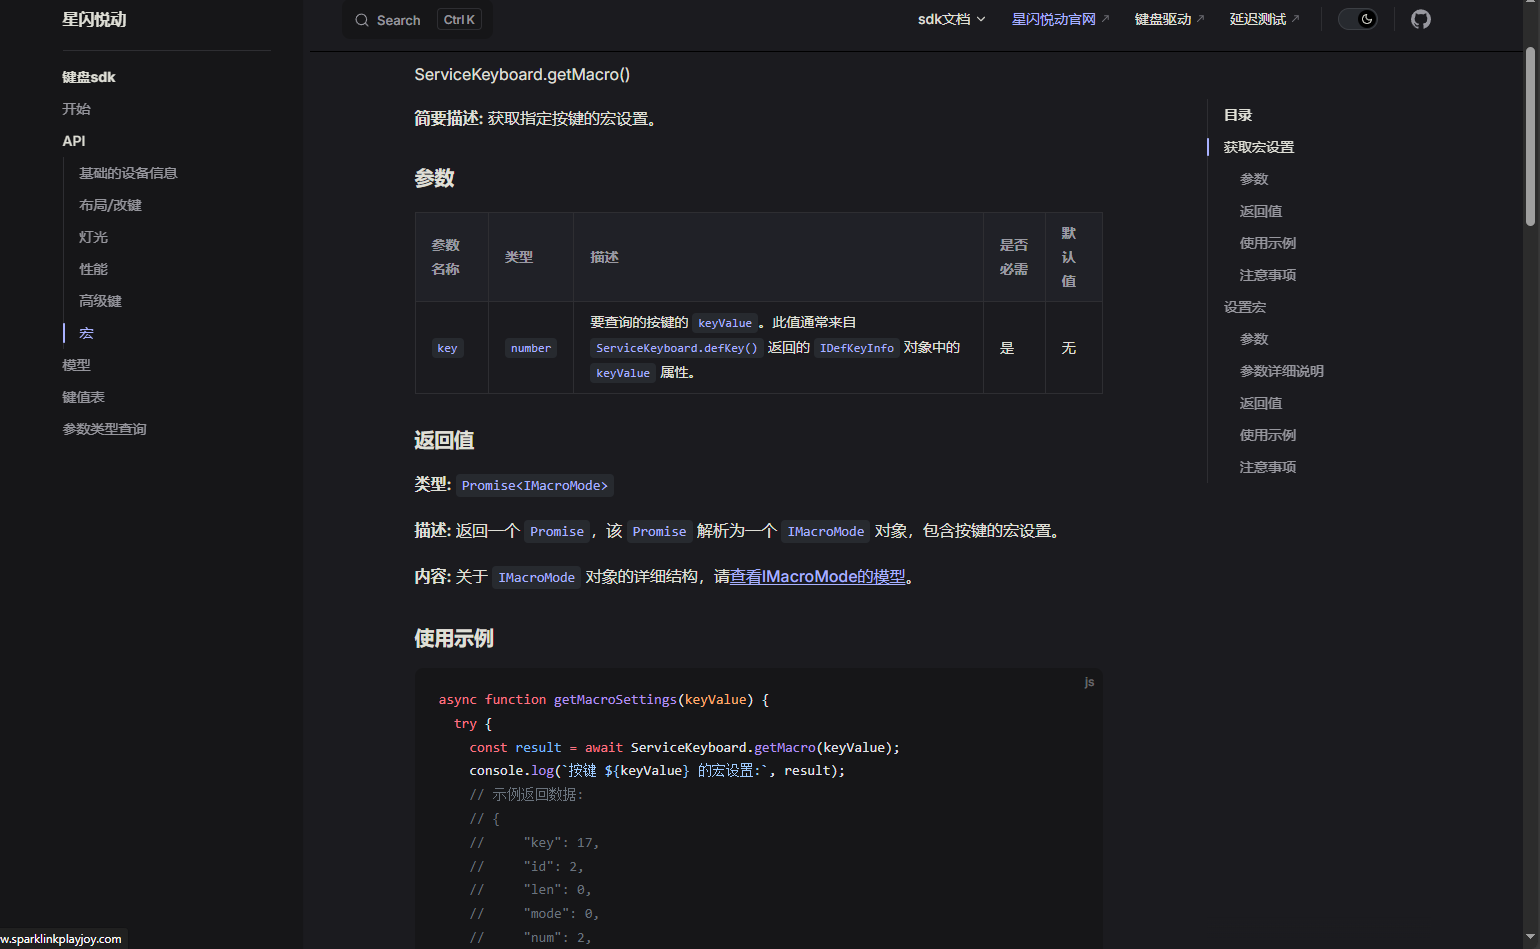
Task: Jump to 参数详细说明 in outline
Action: tap(1282, 371)
